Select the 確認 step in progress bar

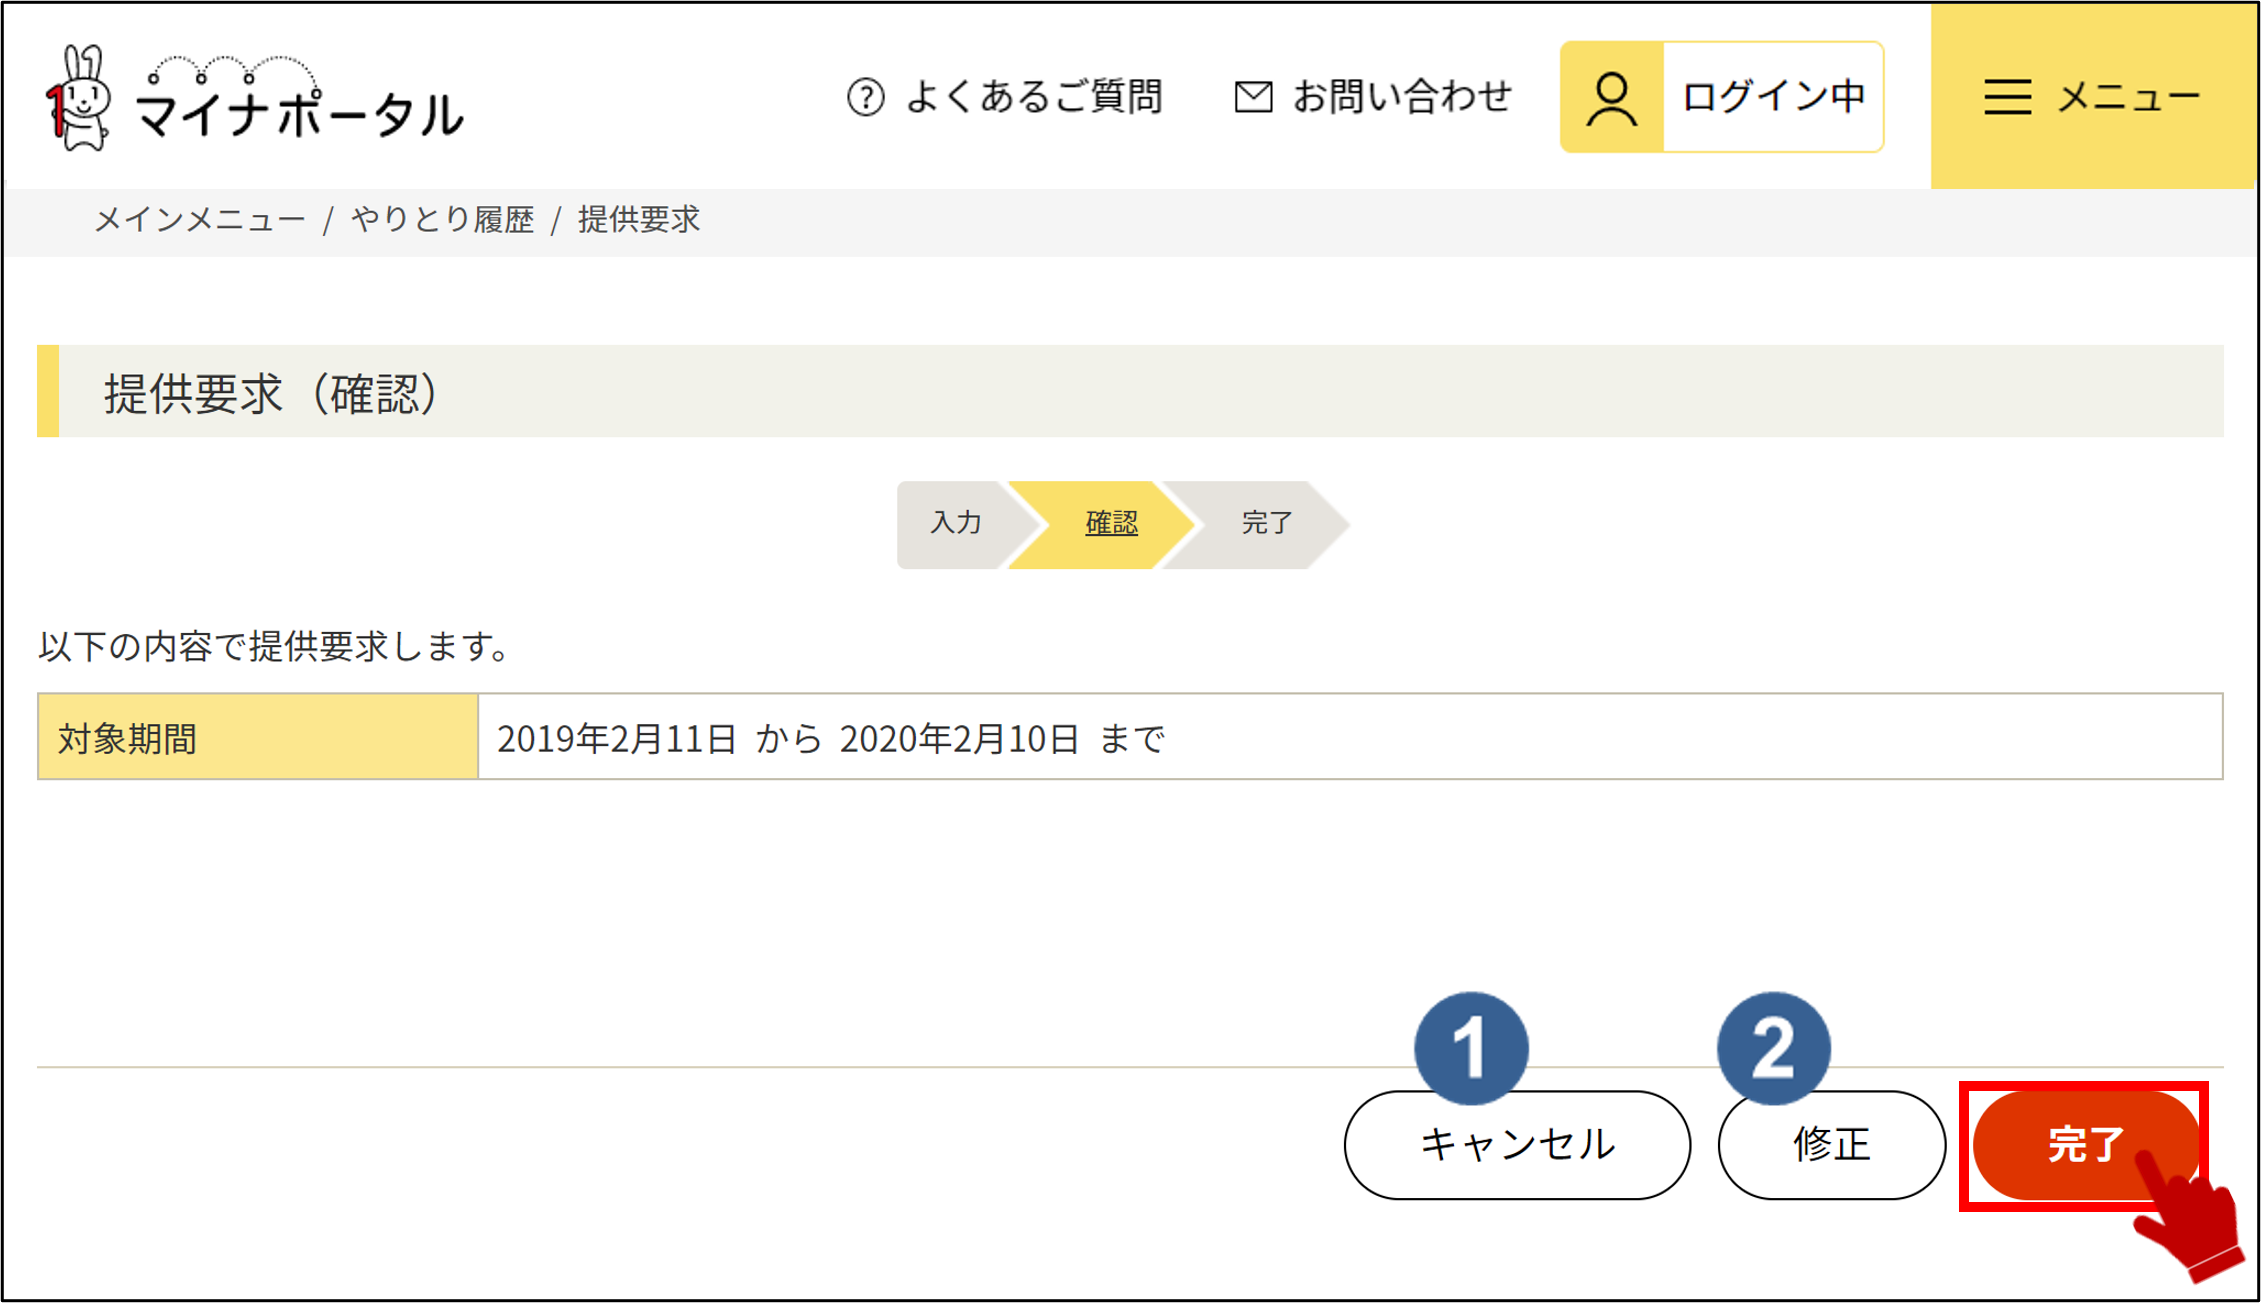pyautogui.click(x=1111, y=523)
